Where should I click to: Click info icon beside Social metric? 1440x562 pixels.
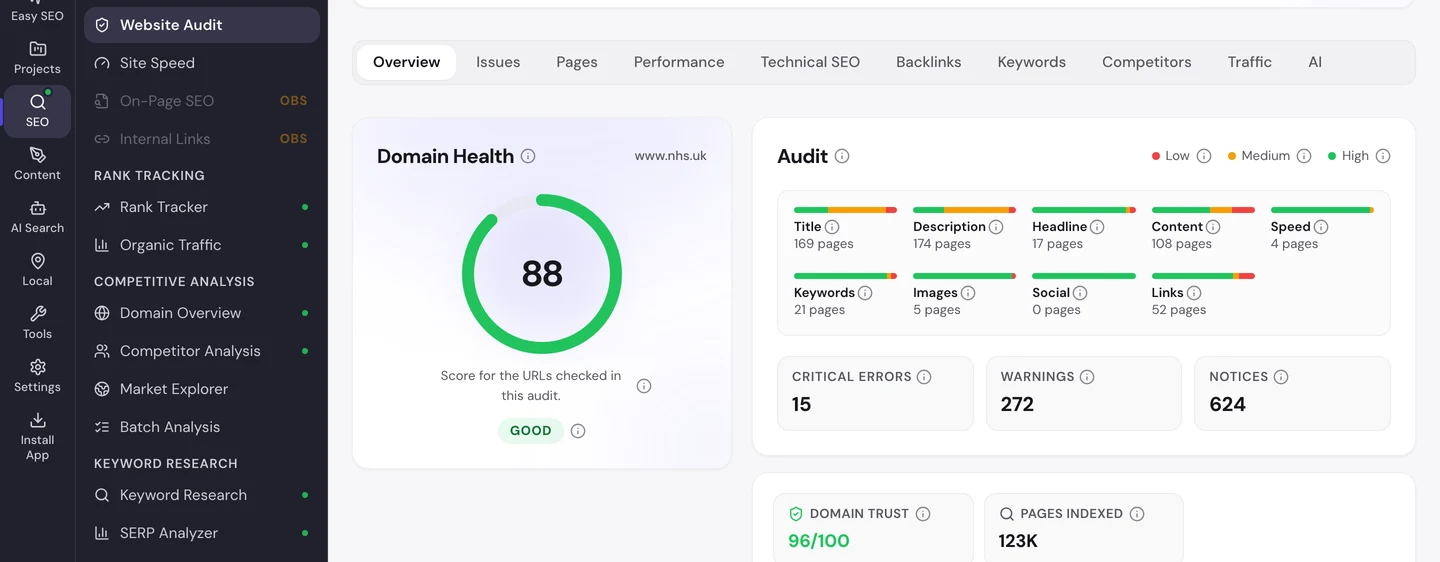pyautogui.click(x=1080, y=293)
